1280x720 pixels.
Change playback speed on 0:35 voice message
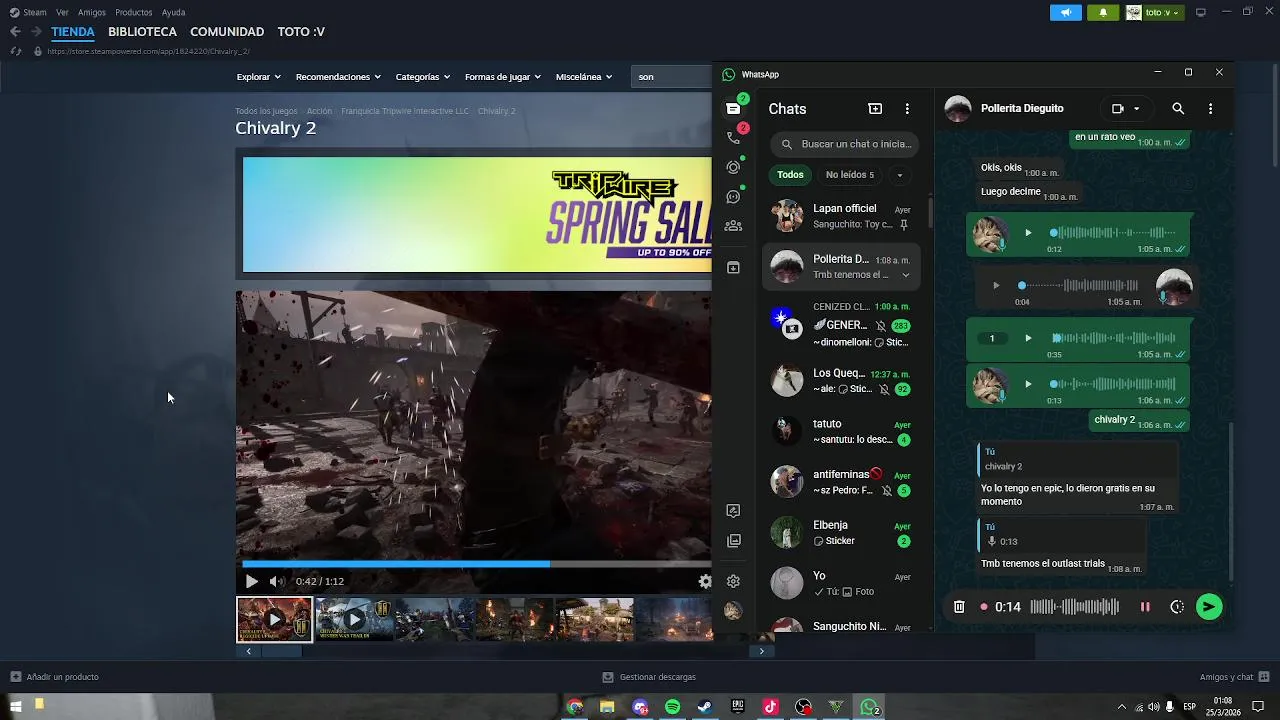click(992, 338)
